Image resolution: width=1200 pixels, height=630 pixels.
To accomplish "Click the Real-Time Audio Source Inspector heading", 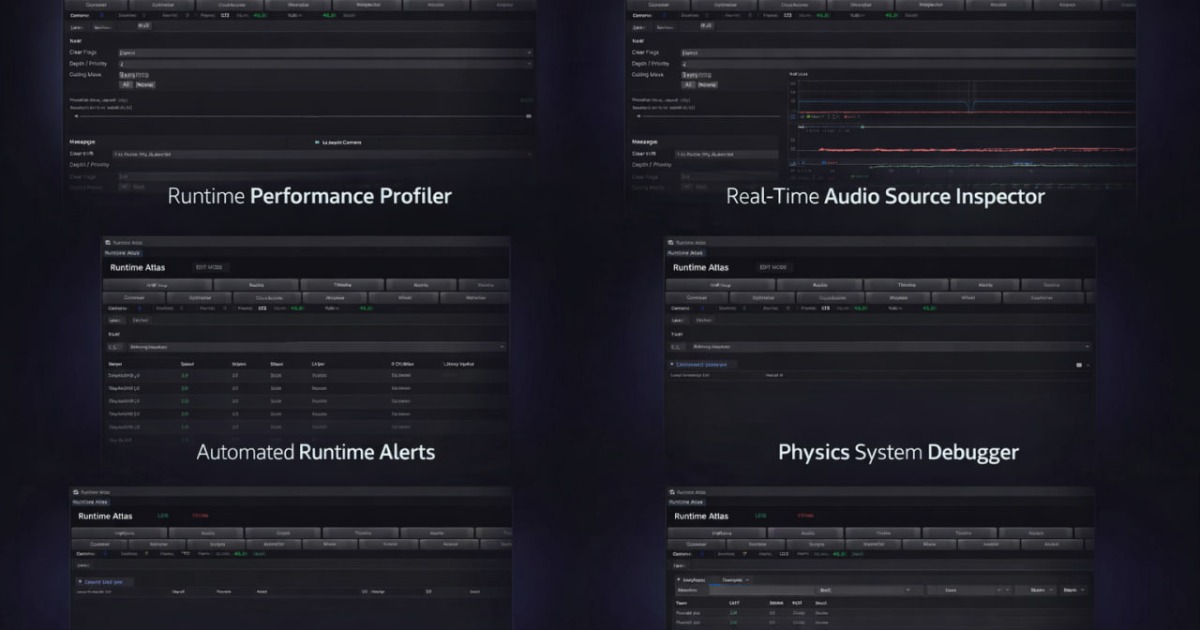I will point(885,197).
